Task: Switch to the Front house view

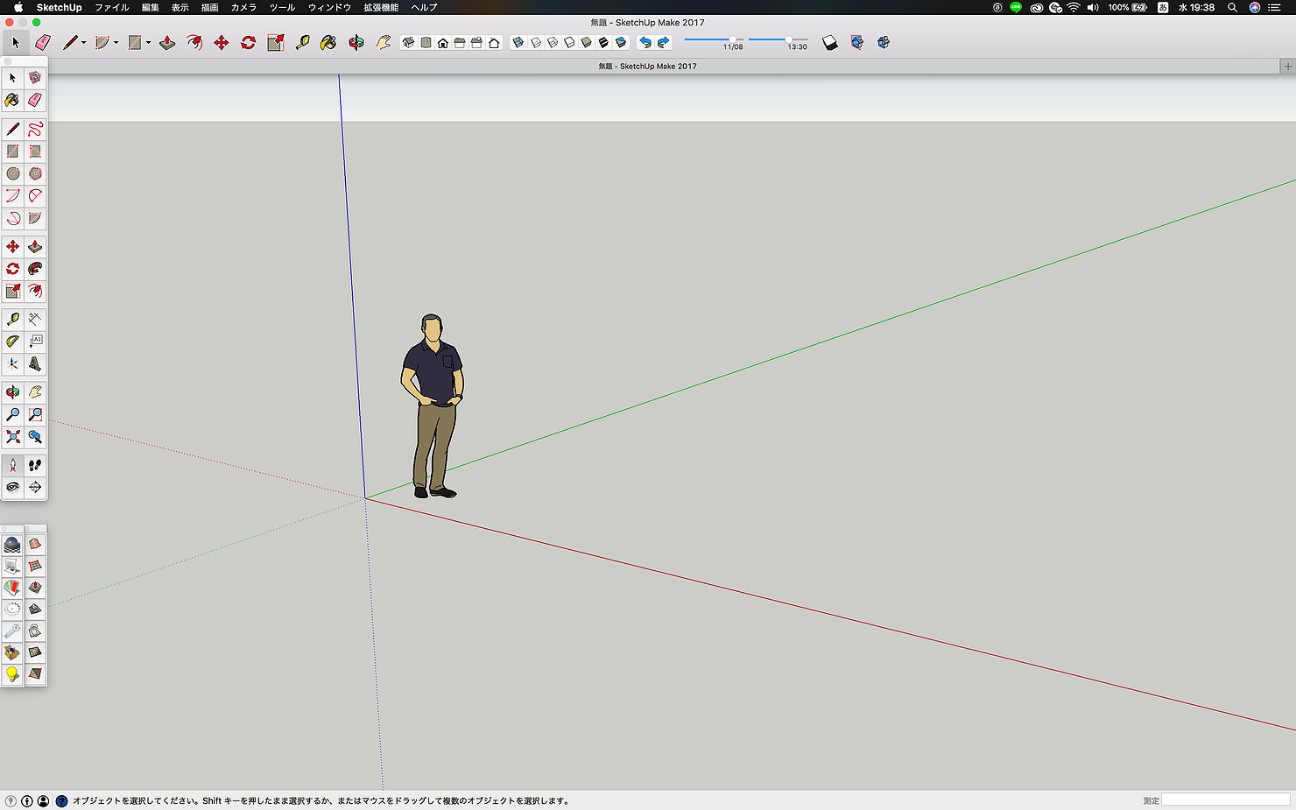Action: coord(443,43)
